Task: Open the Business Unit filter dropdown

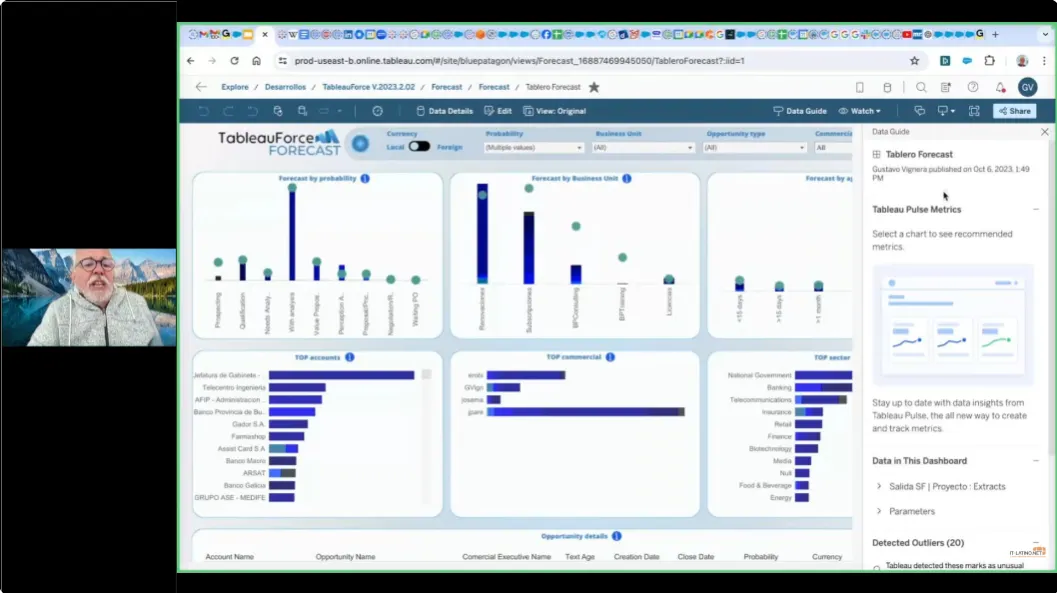Action: click(x=643, y=148)
